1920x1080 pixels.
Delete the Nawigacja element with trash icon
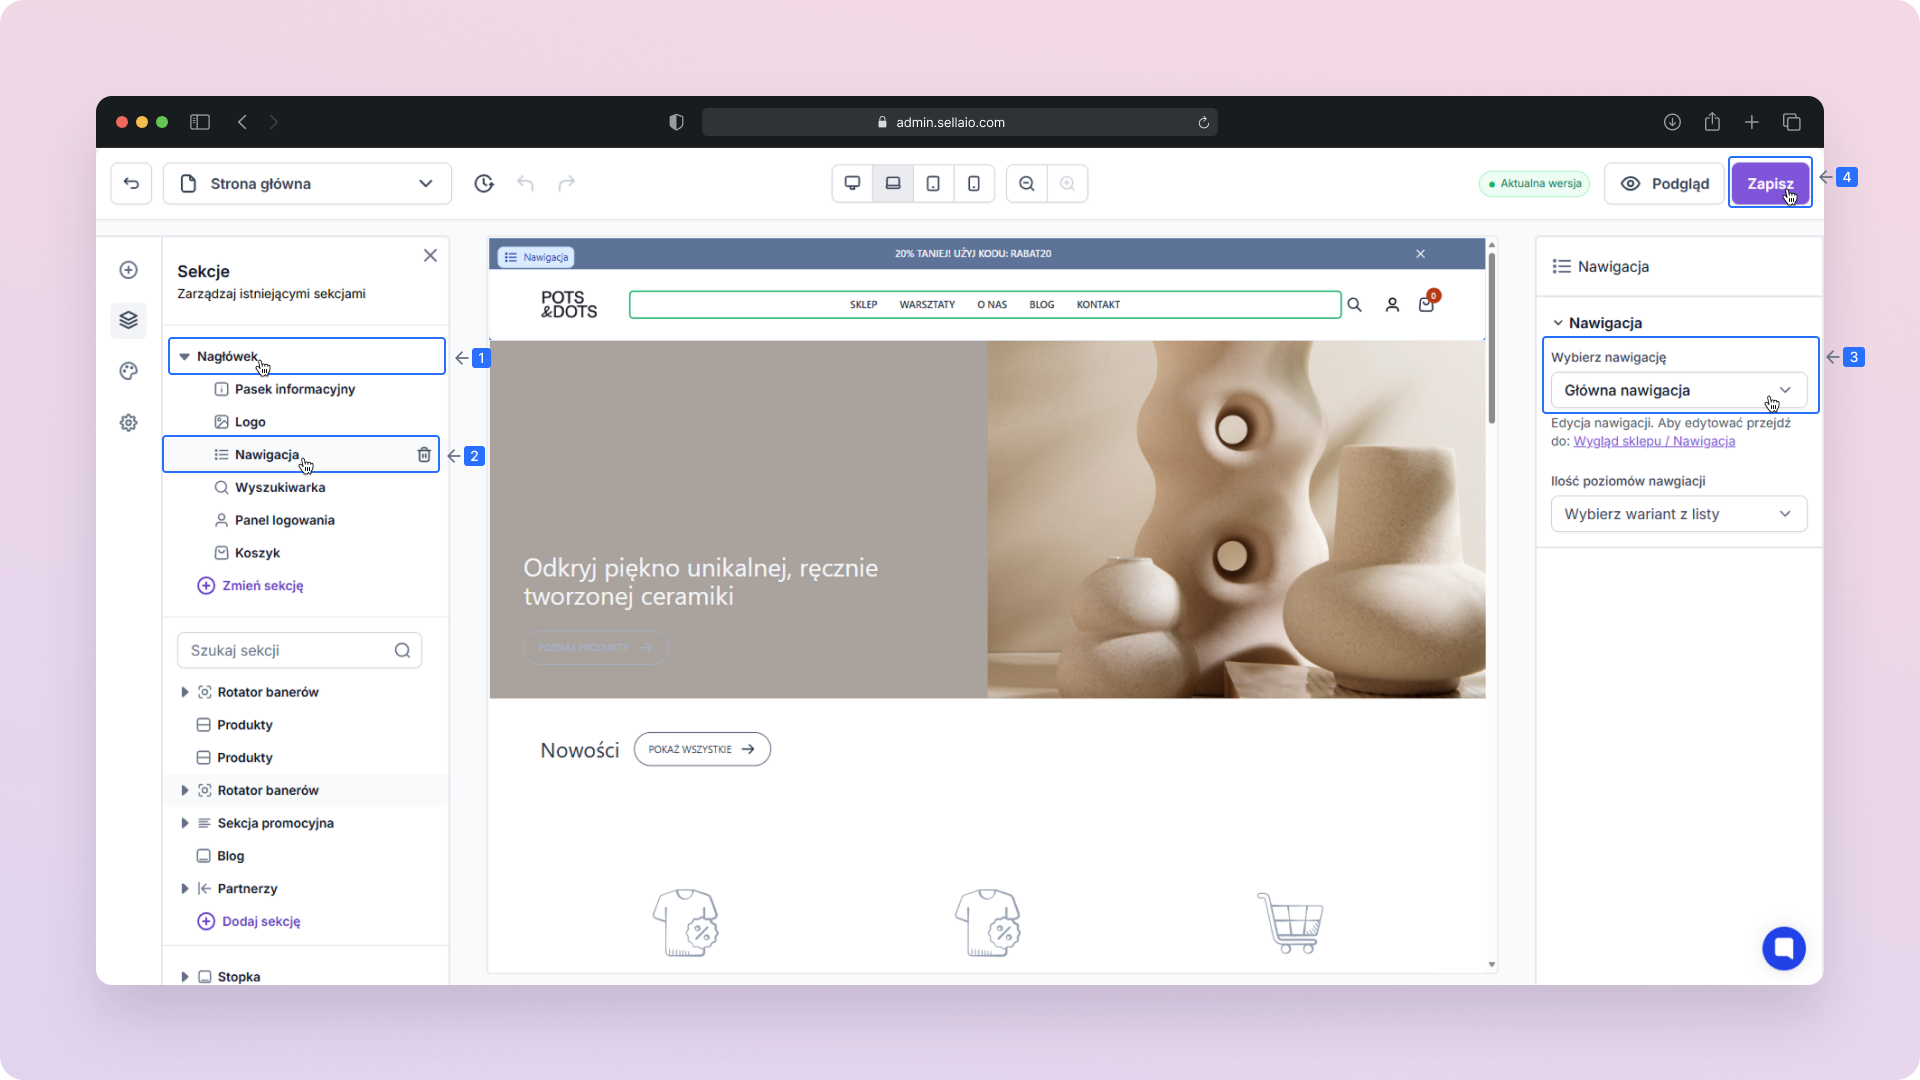424,454
